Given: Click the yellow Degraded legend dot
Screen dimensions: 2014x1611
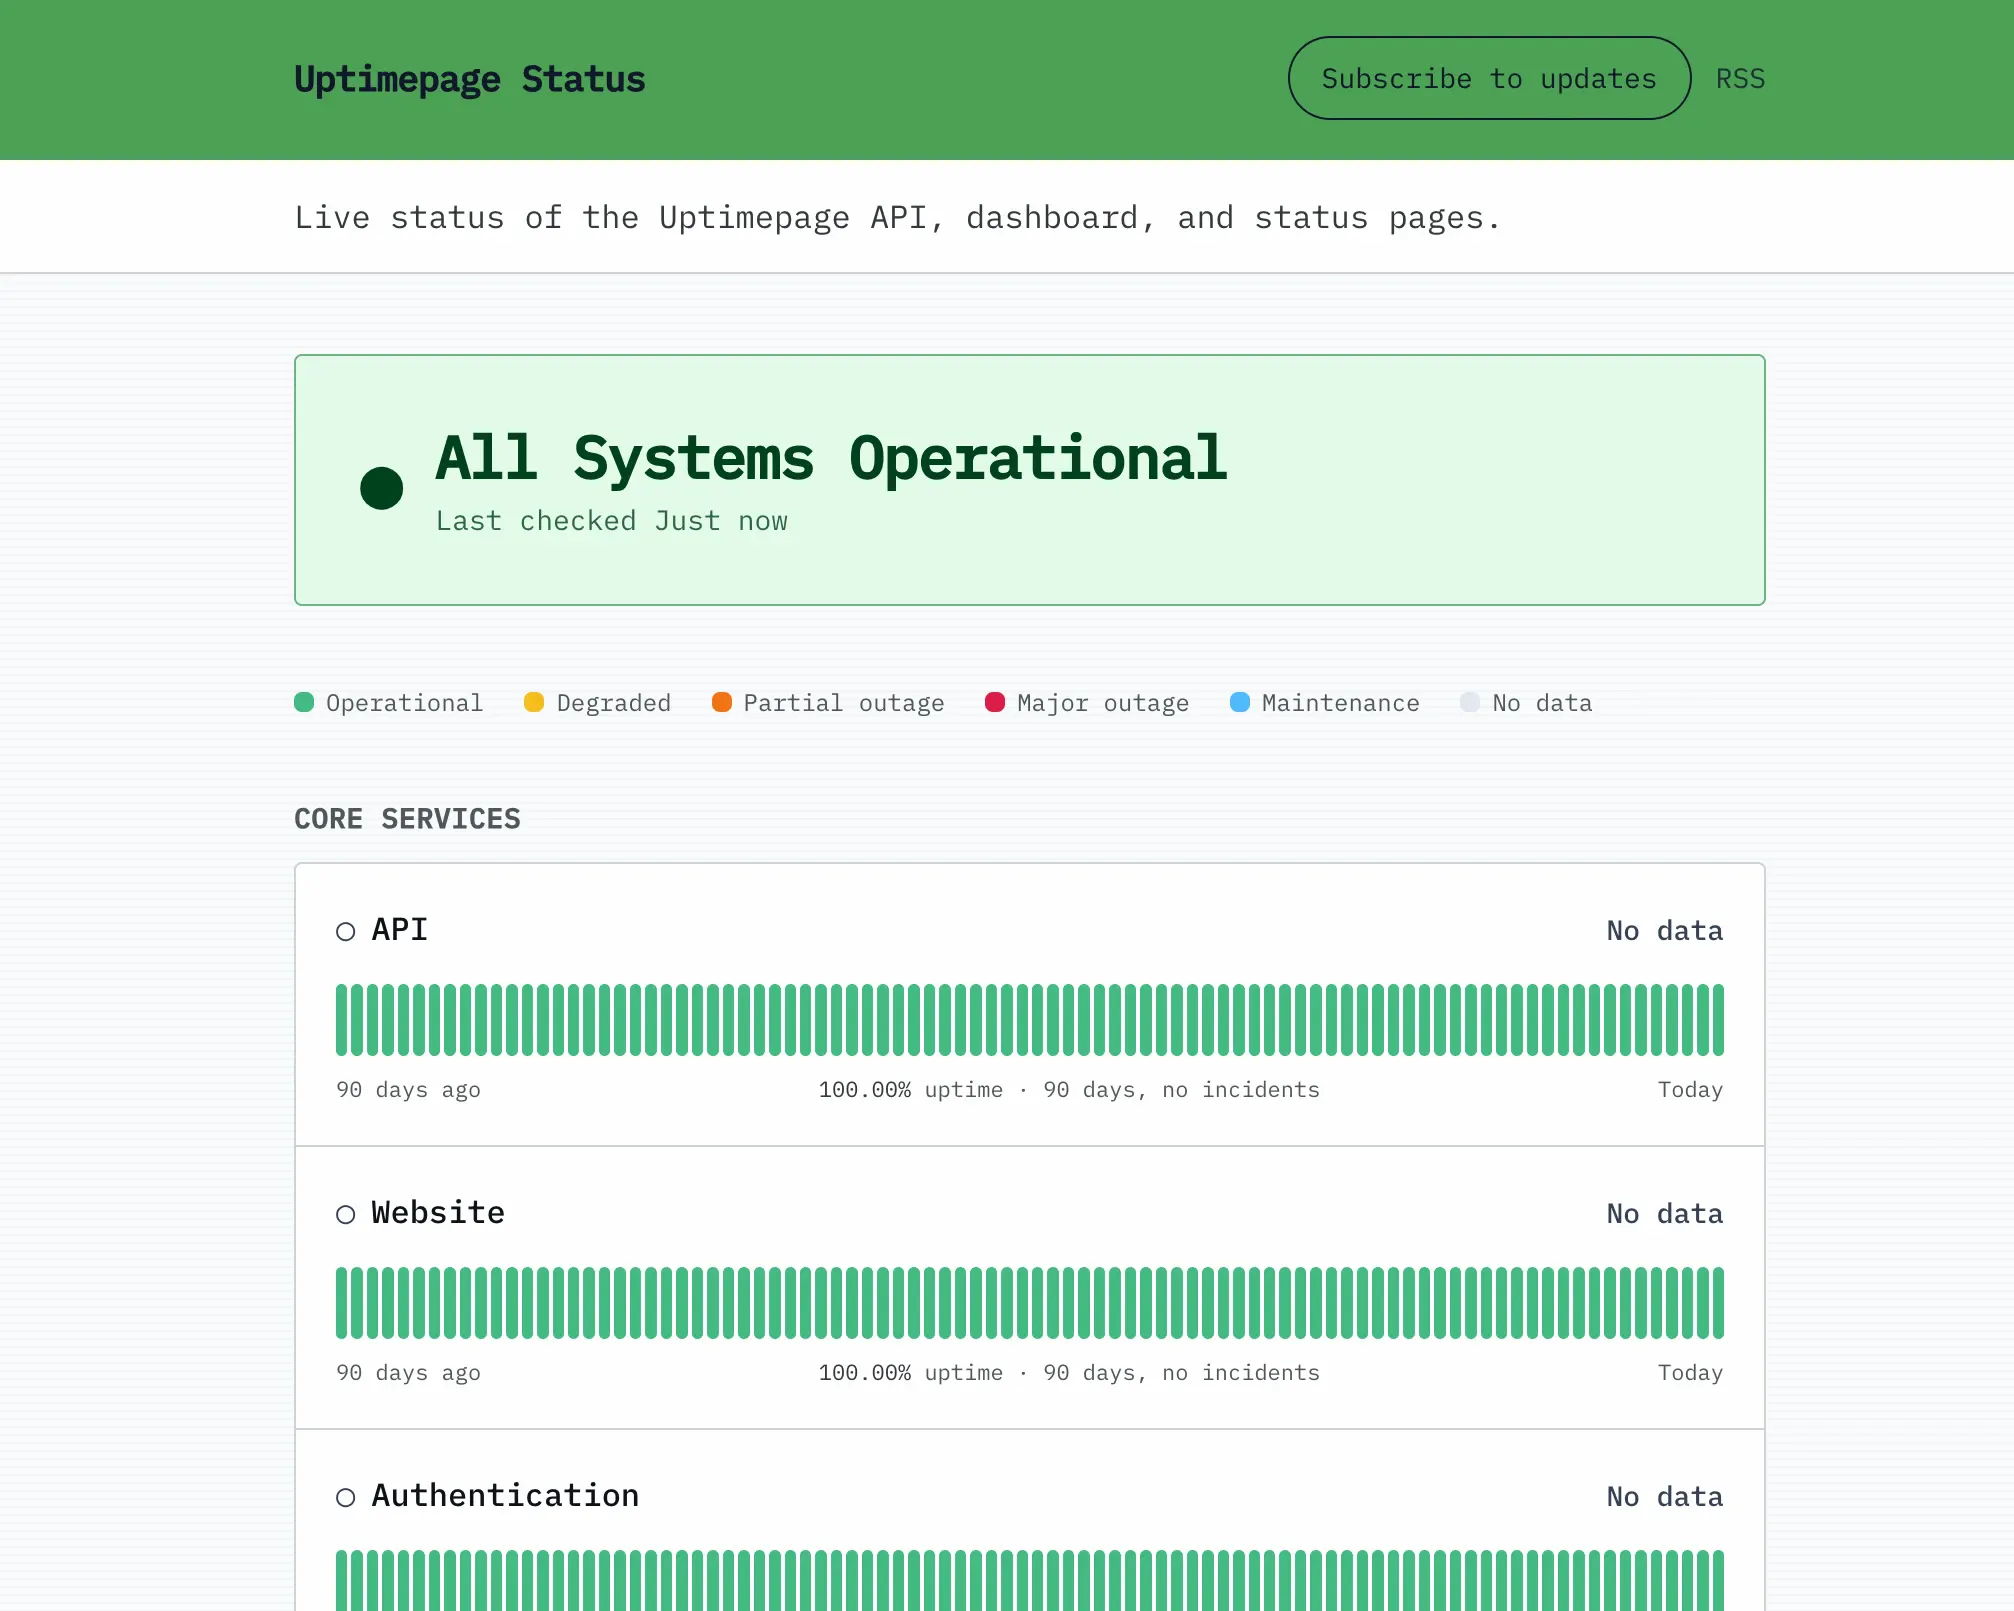Looking at the screenshot, I should pyautogui.click(x=534, y=702).
